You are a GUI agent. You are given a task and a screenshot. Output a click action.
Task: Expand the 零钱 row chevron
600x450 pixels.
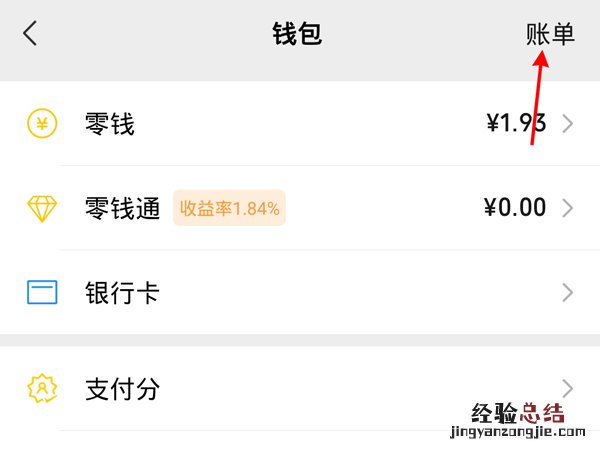point(568,124)
